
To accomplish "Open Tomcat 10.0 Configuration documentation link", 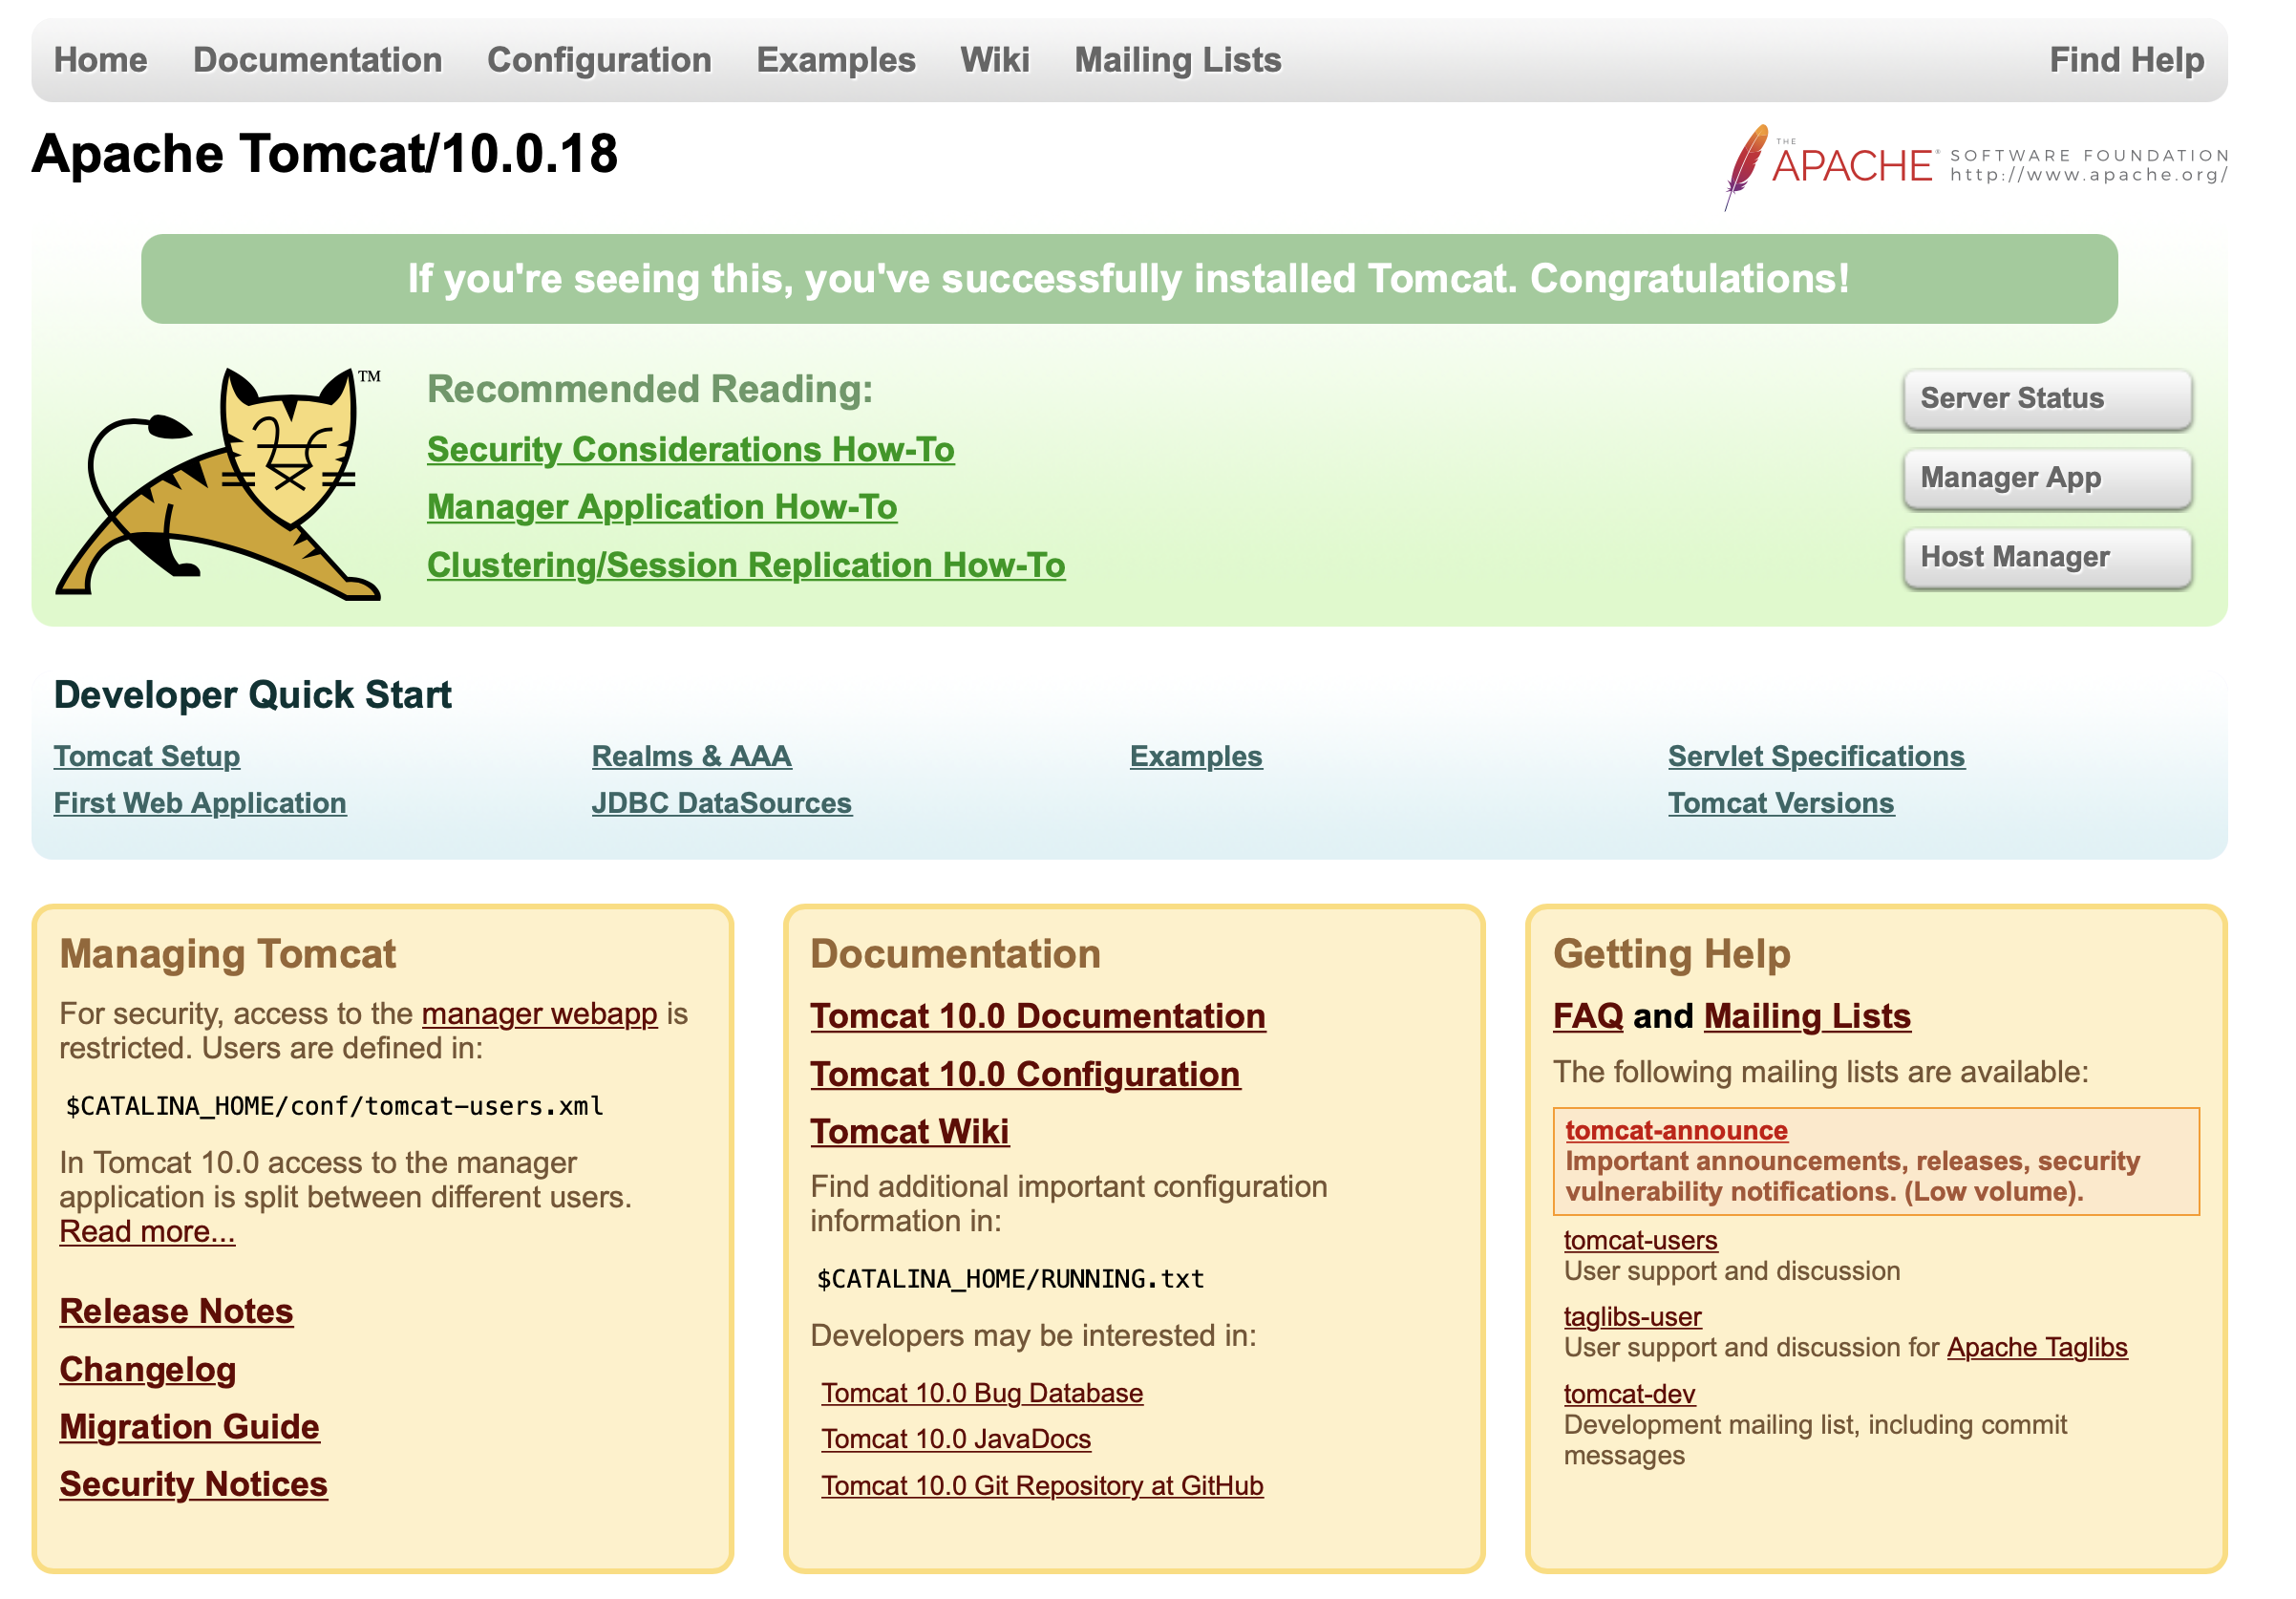I will (1025, 1074).
